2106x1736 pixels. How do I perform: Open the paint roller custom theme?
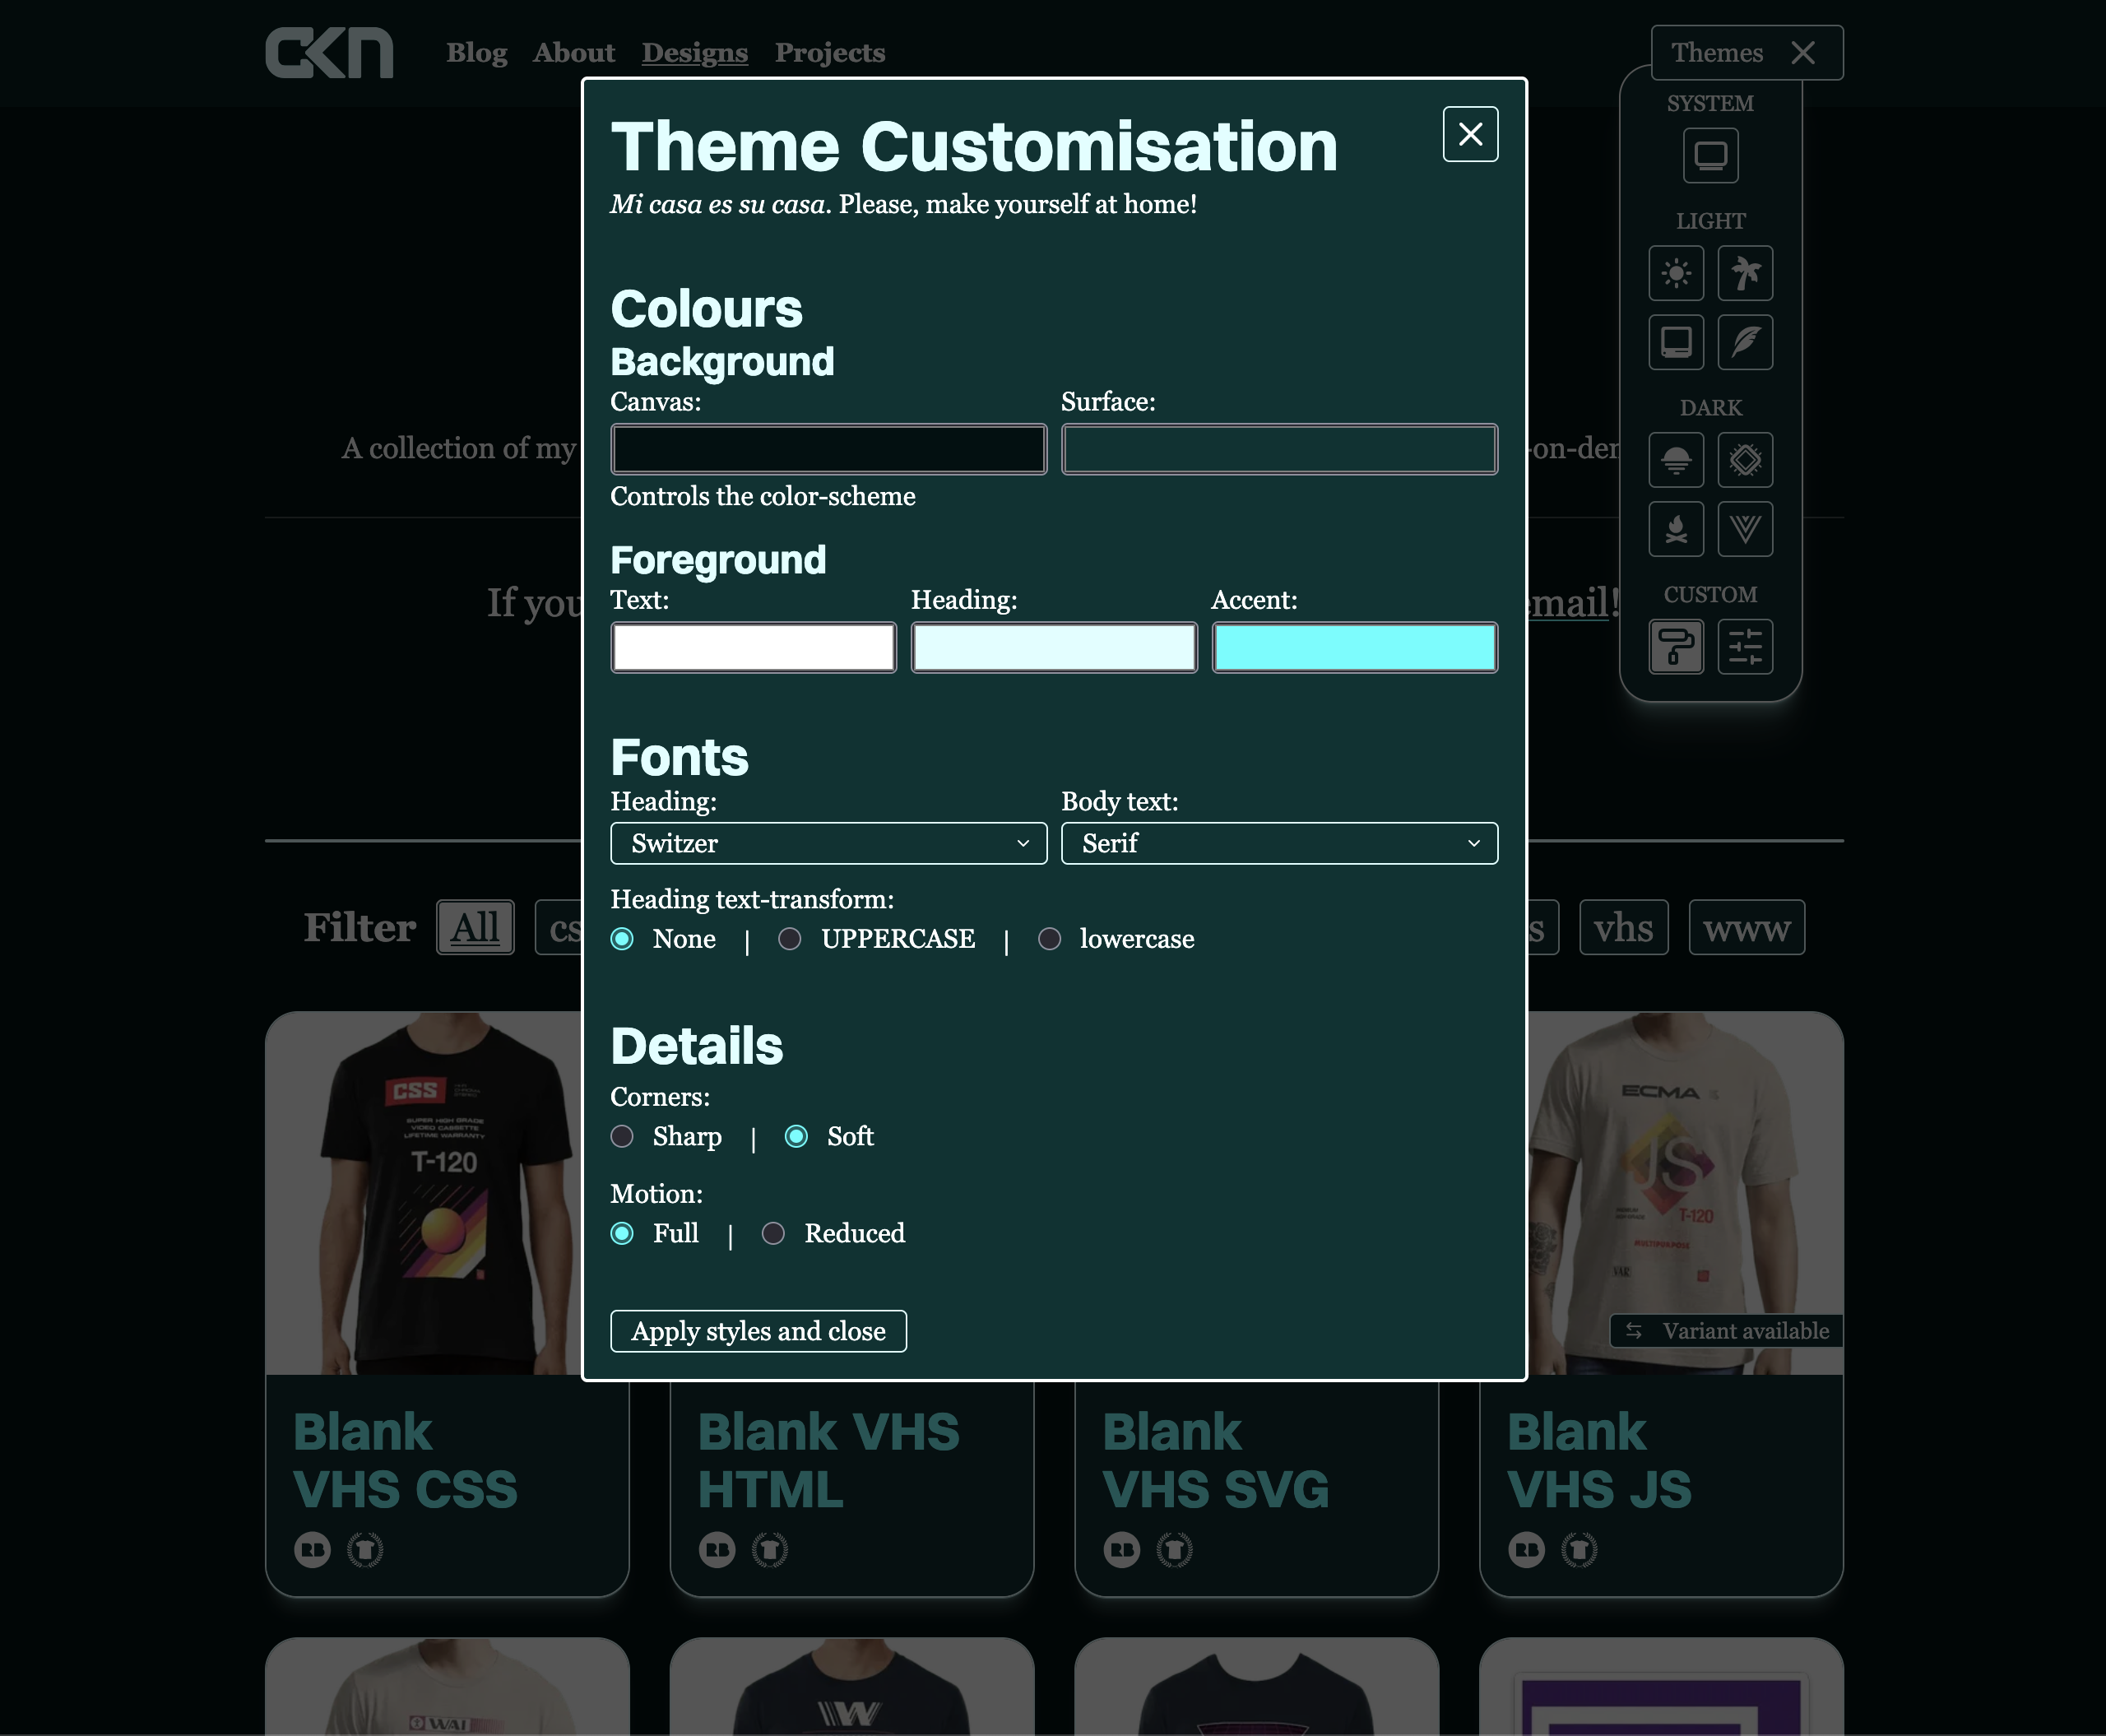[1676, 646]
